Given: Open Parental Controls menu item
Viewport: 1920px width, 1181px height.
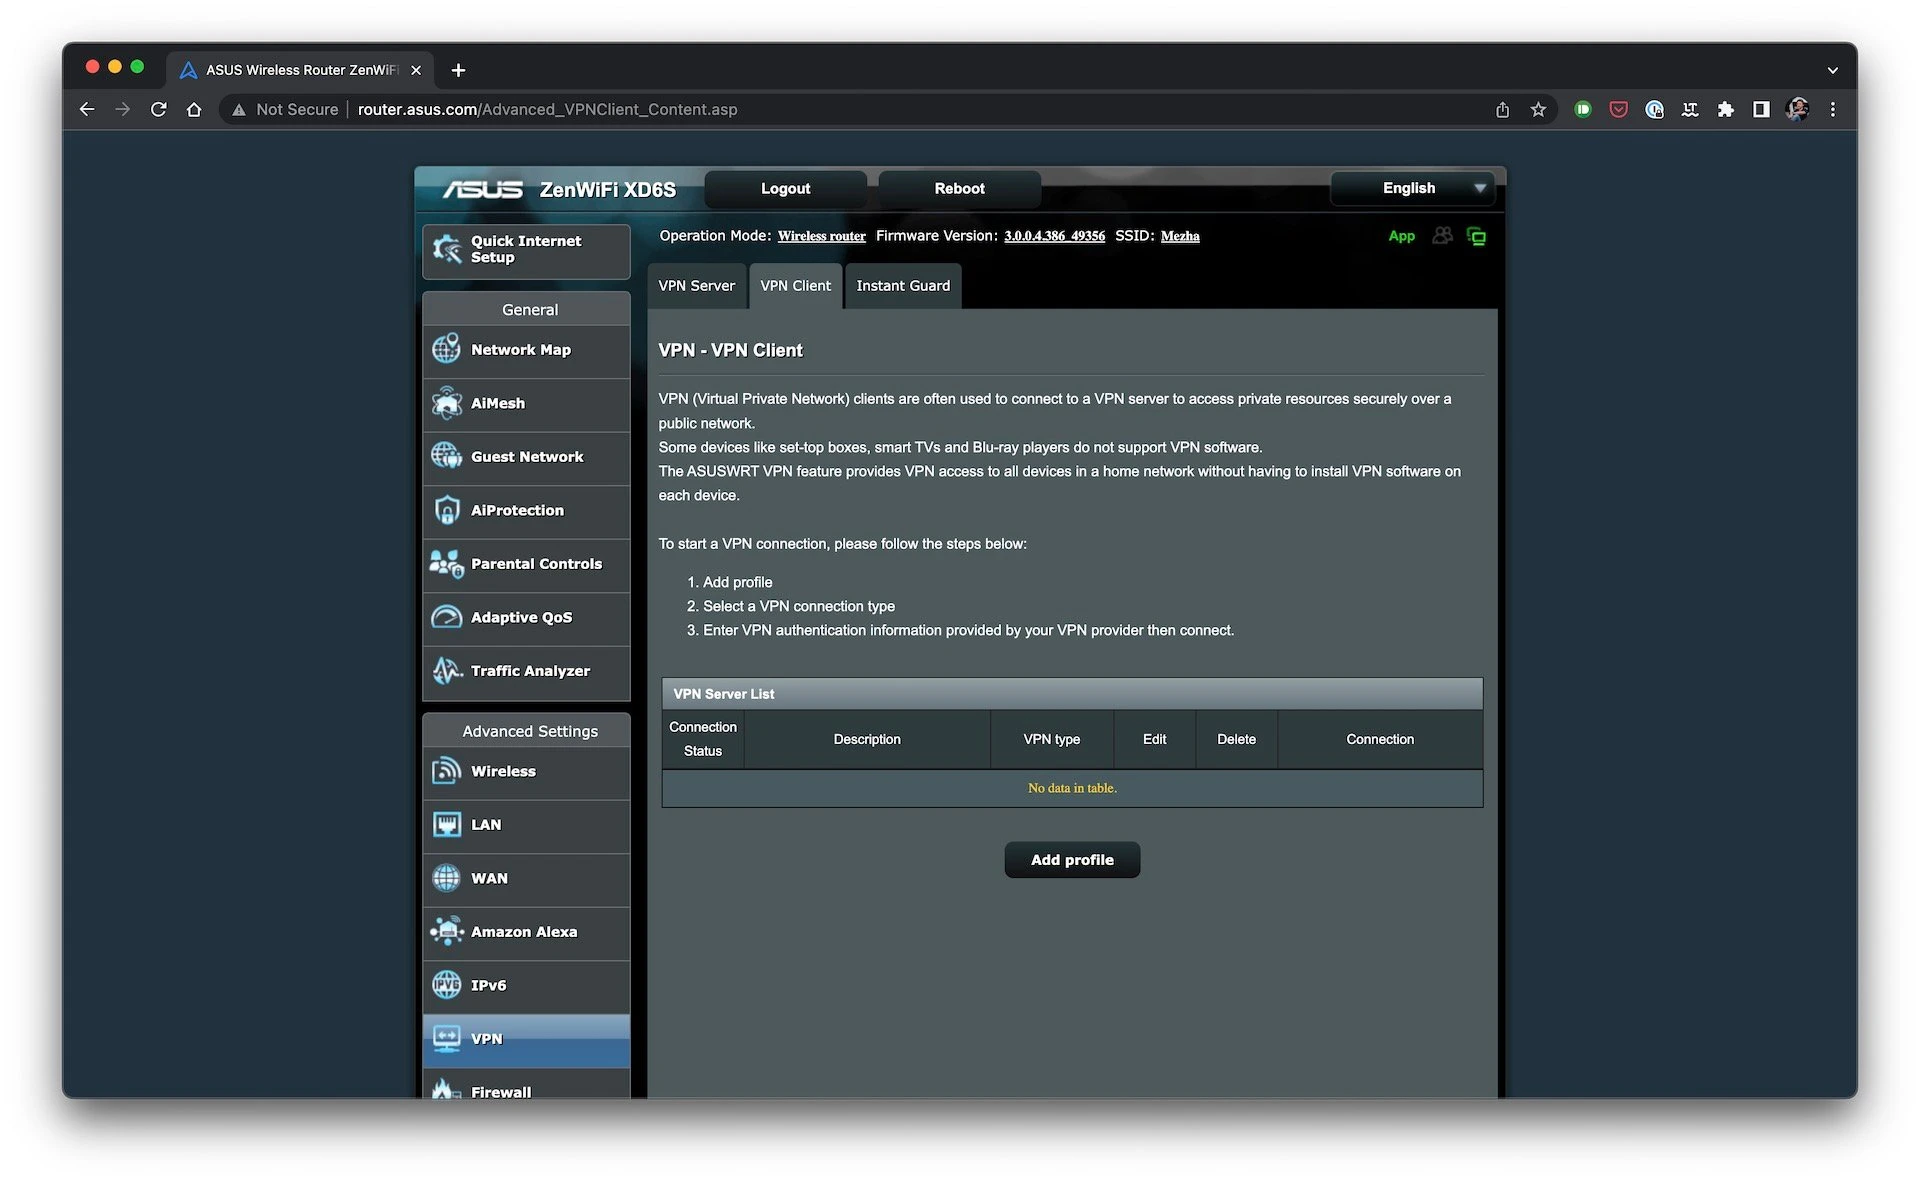Looking at the screenshot, I should (526, 565).
